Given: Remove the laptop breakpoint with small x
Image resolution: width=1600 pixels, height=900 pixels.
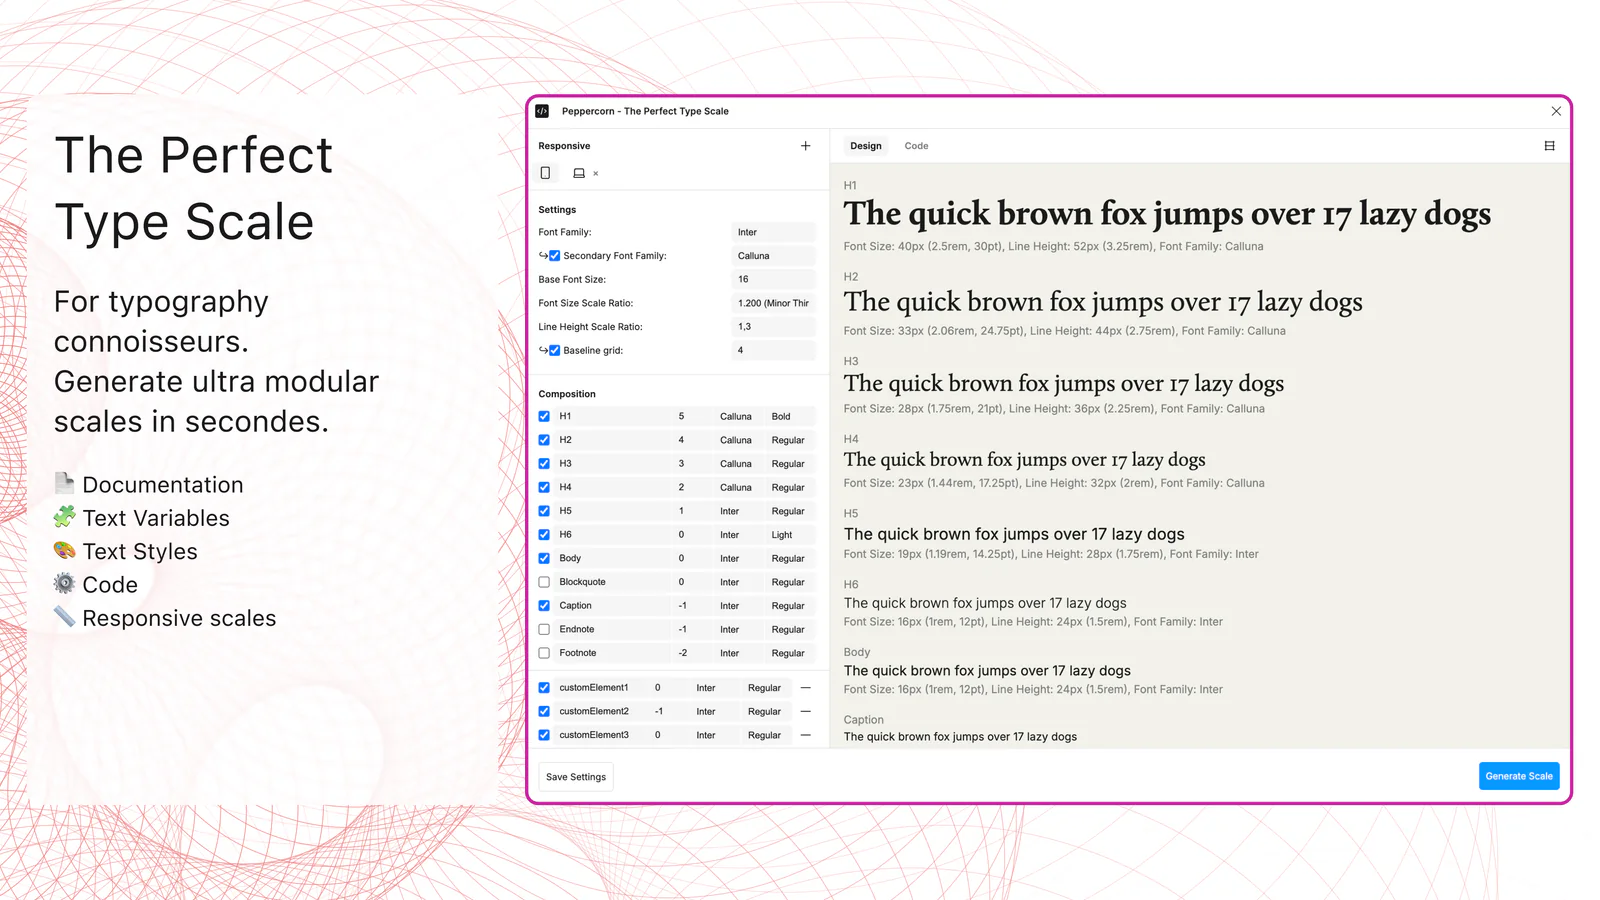Looking at the screenshot, I should click(596, 174).
